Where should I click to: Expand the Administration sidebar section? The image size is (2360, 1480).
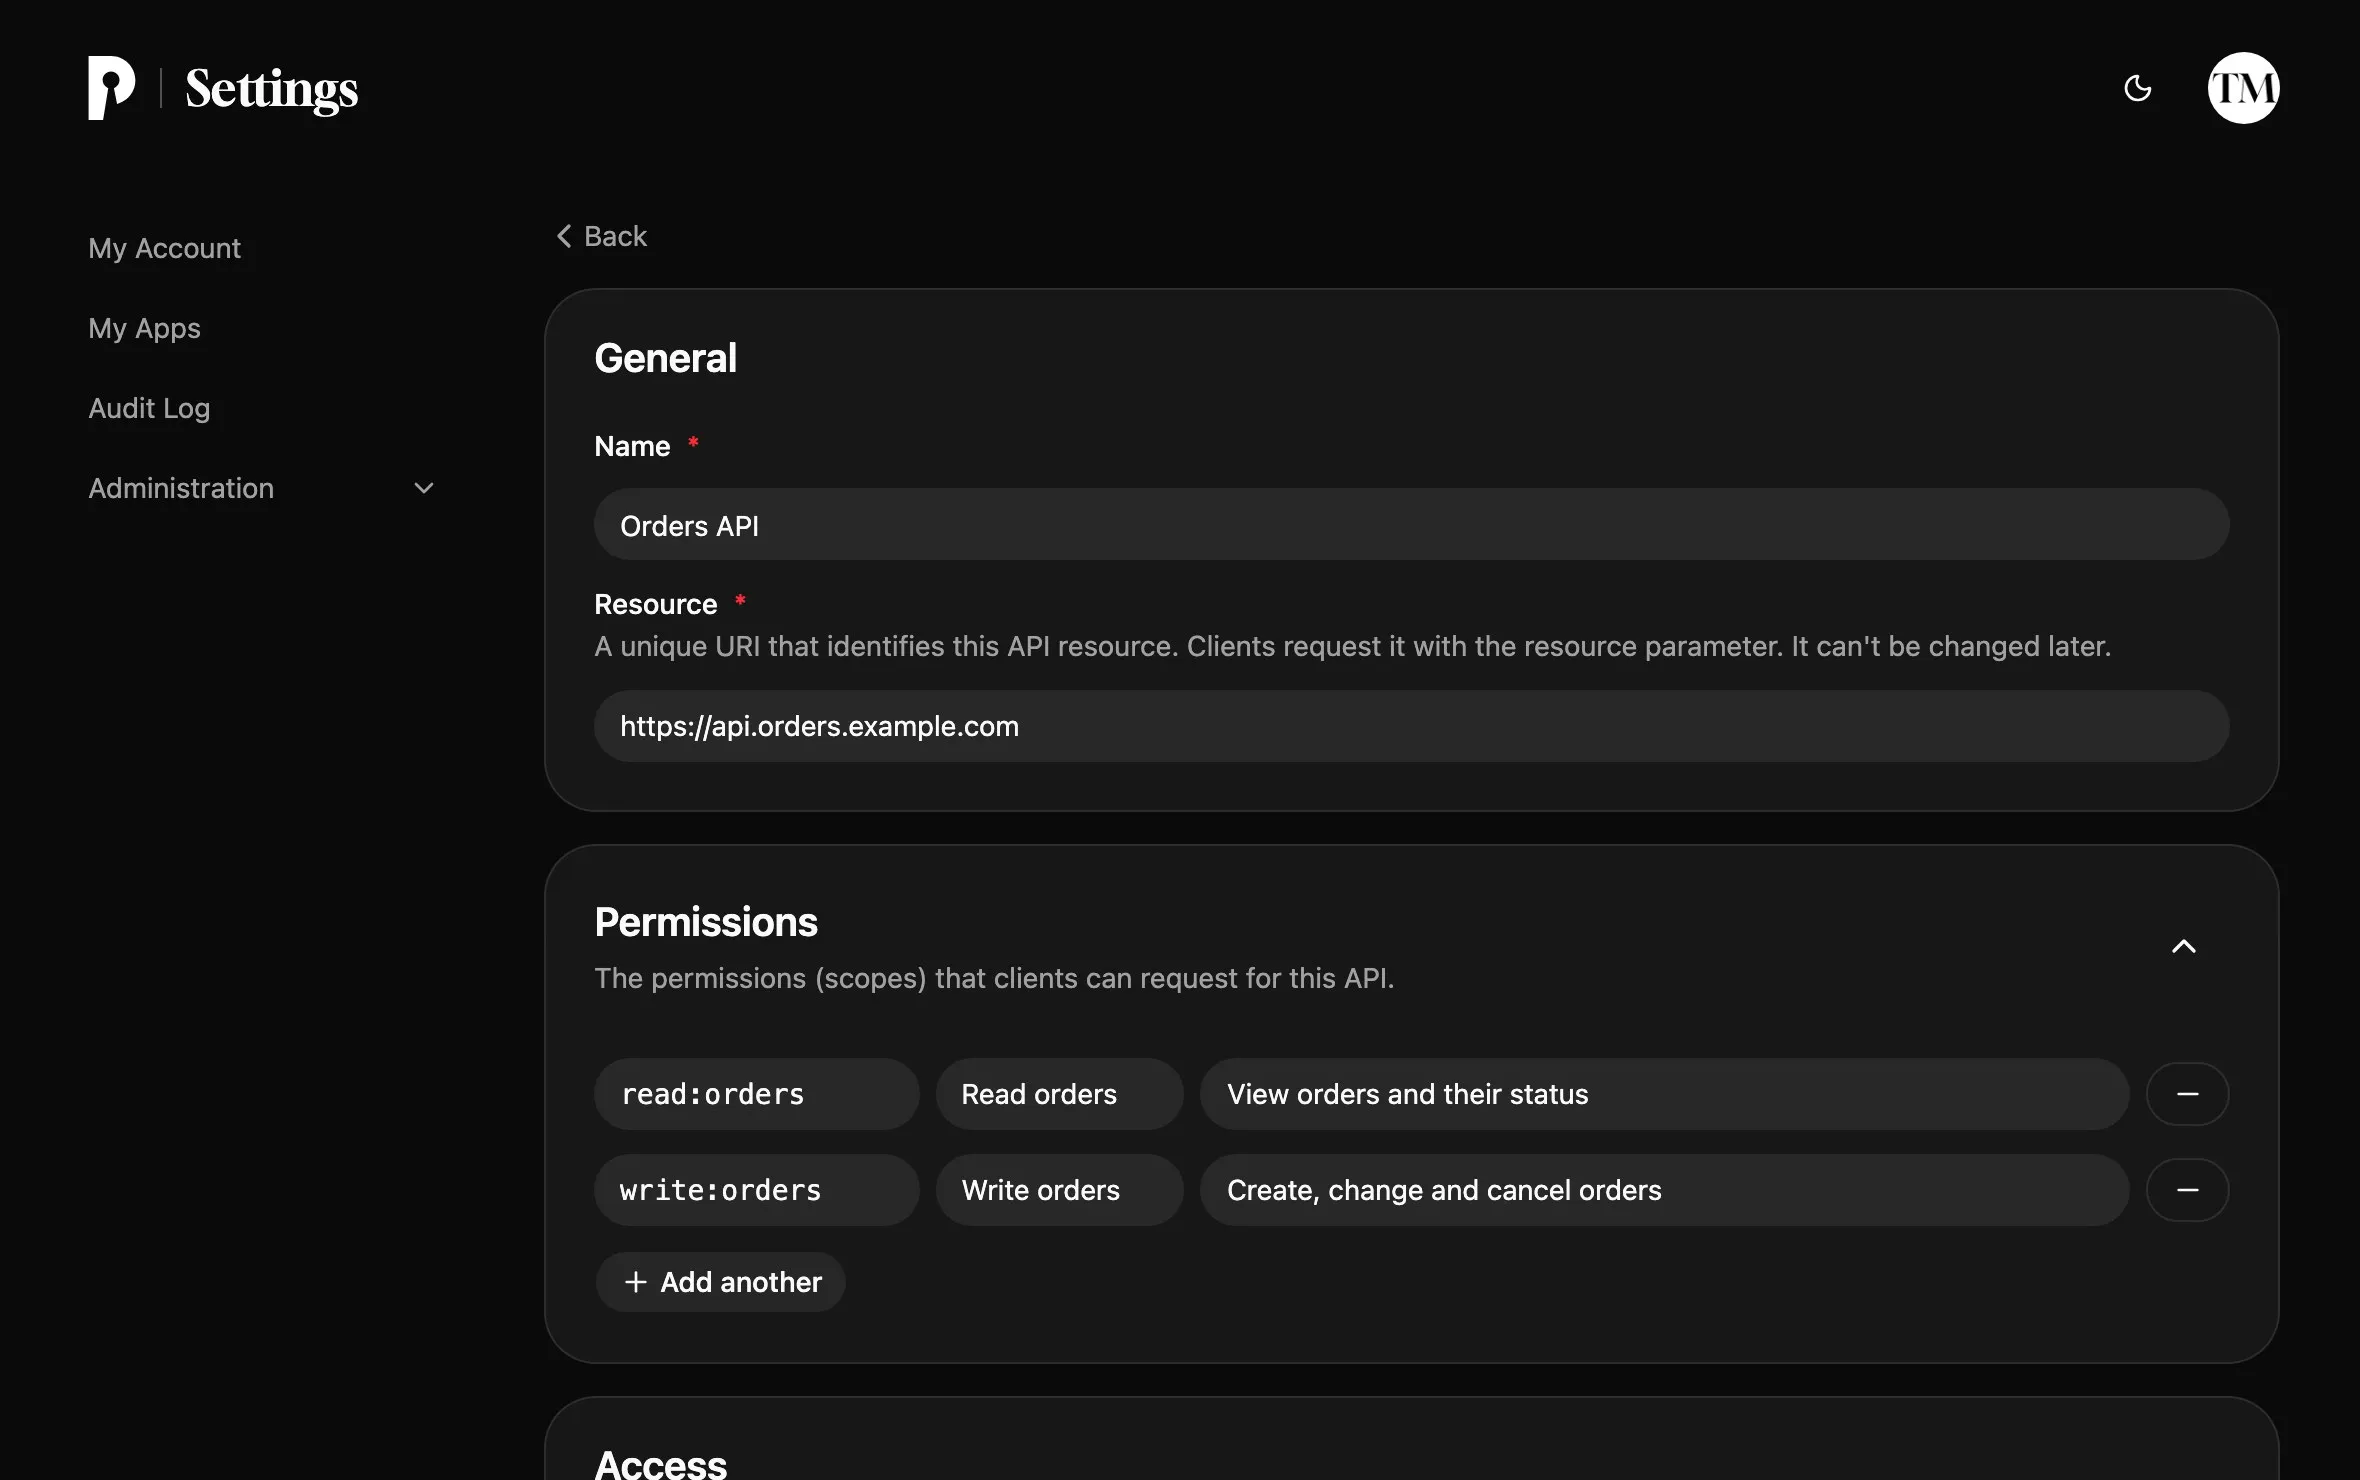pyautogui.click(x=262, y=488)
